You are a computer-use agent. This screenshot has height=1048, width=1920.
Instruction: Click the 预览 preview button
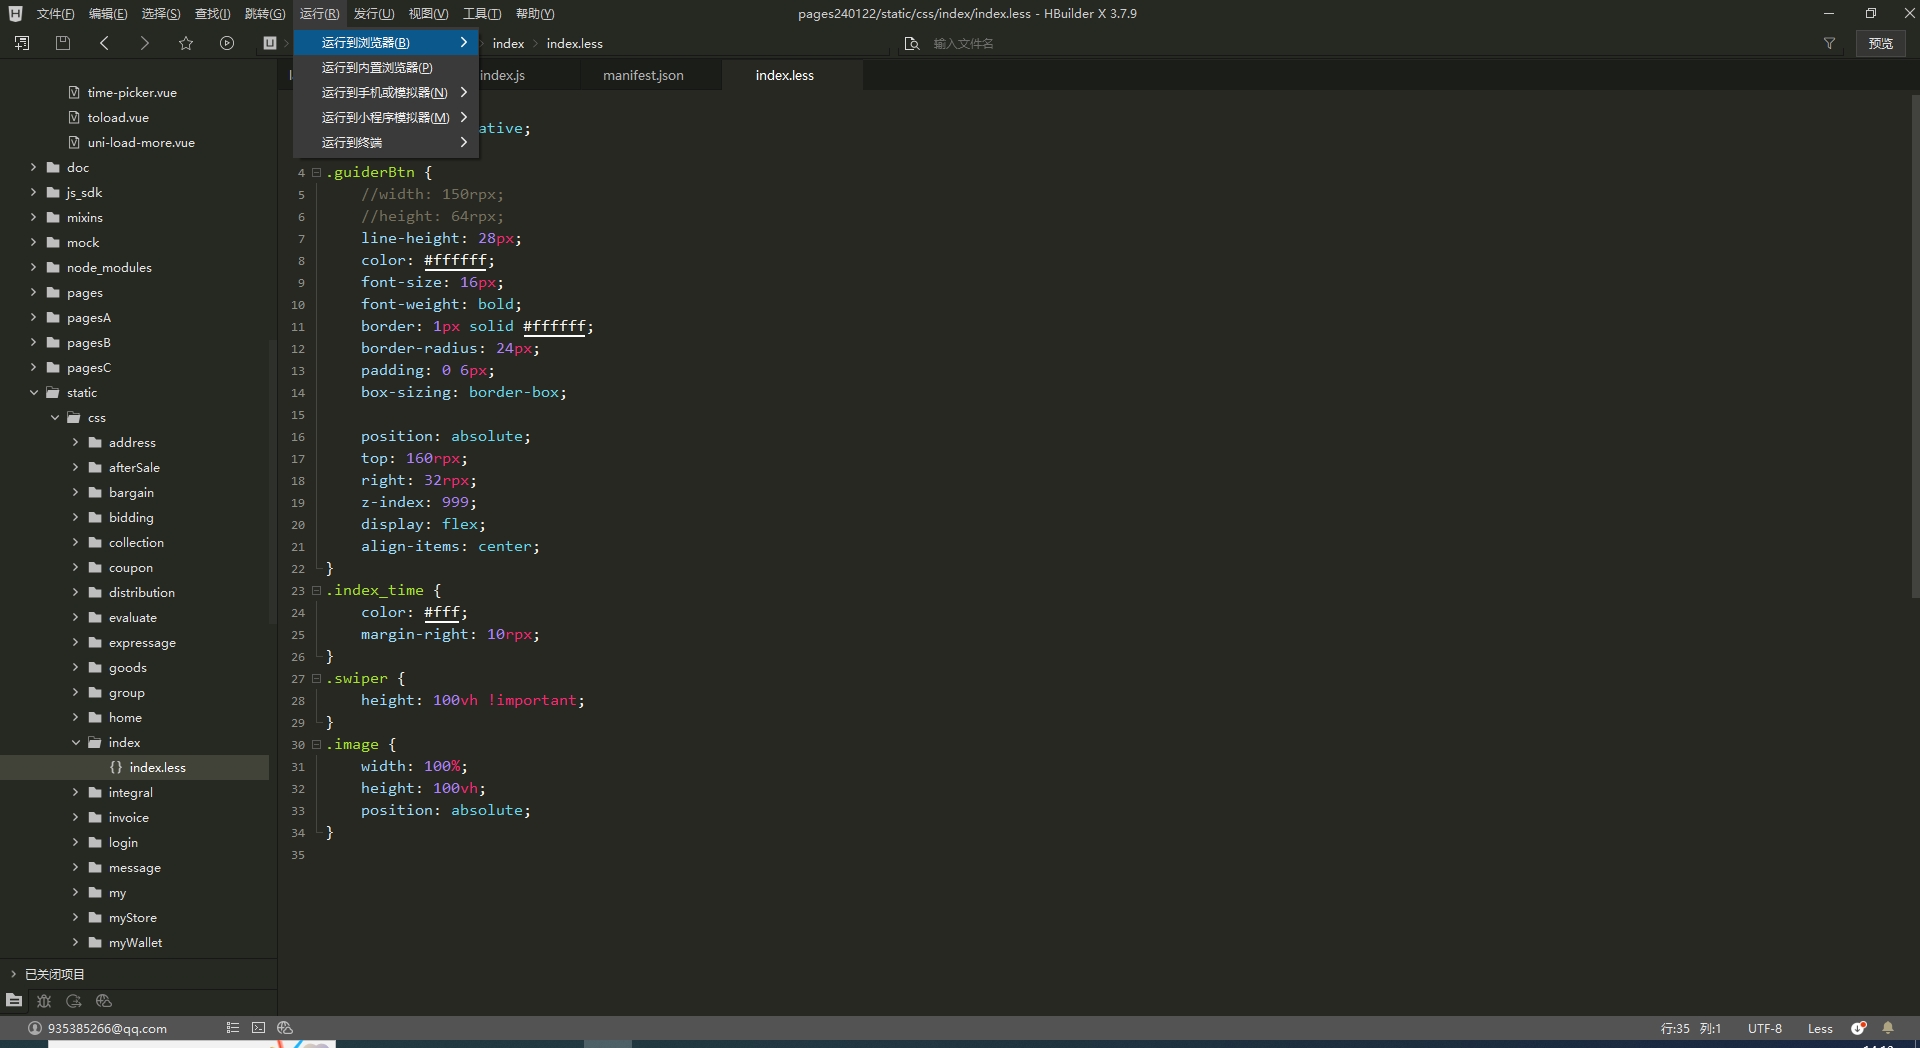click(x=1880, y=43)
